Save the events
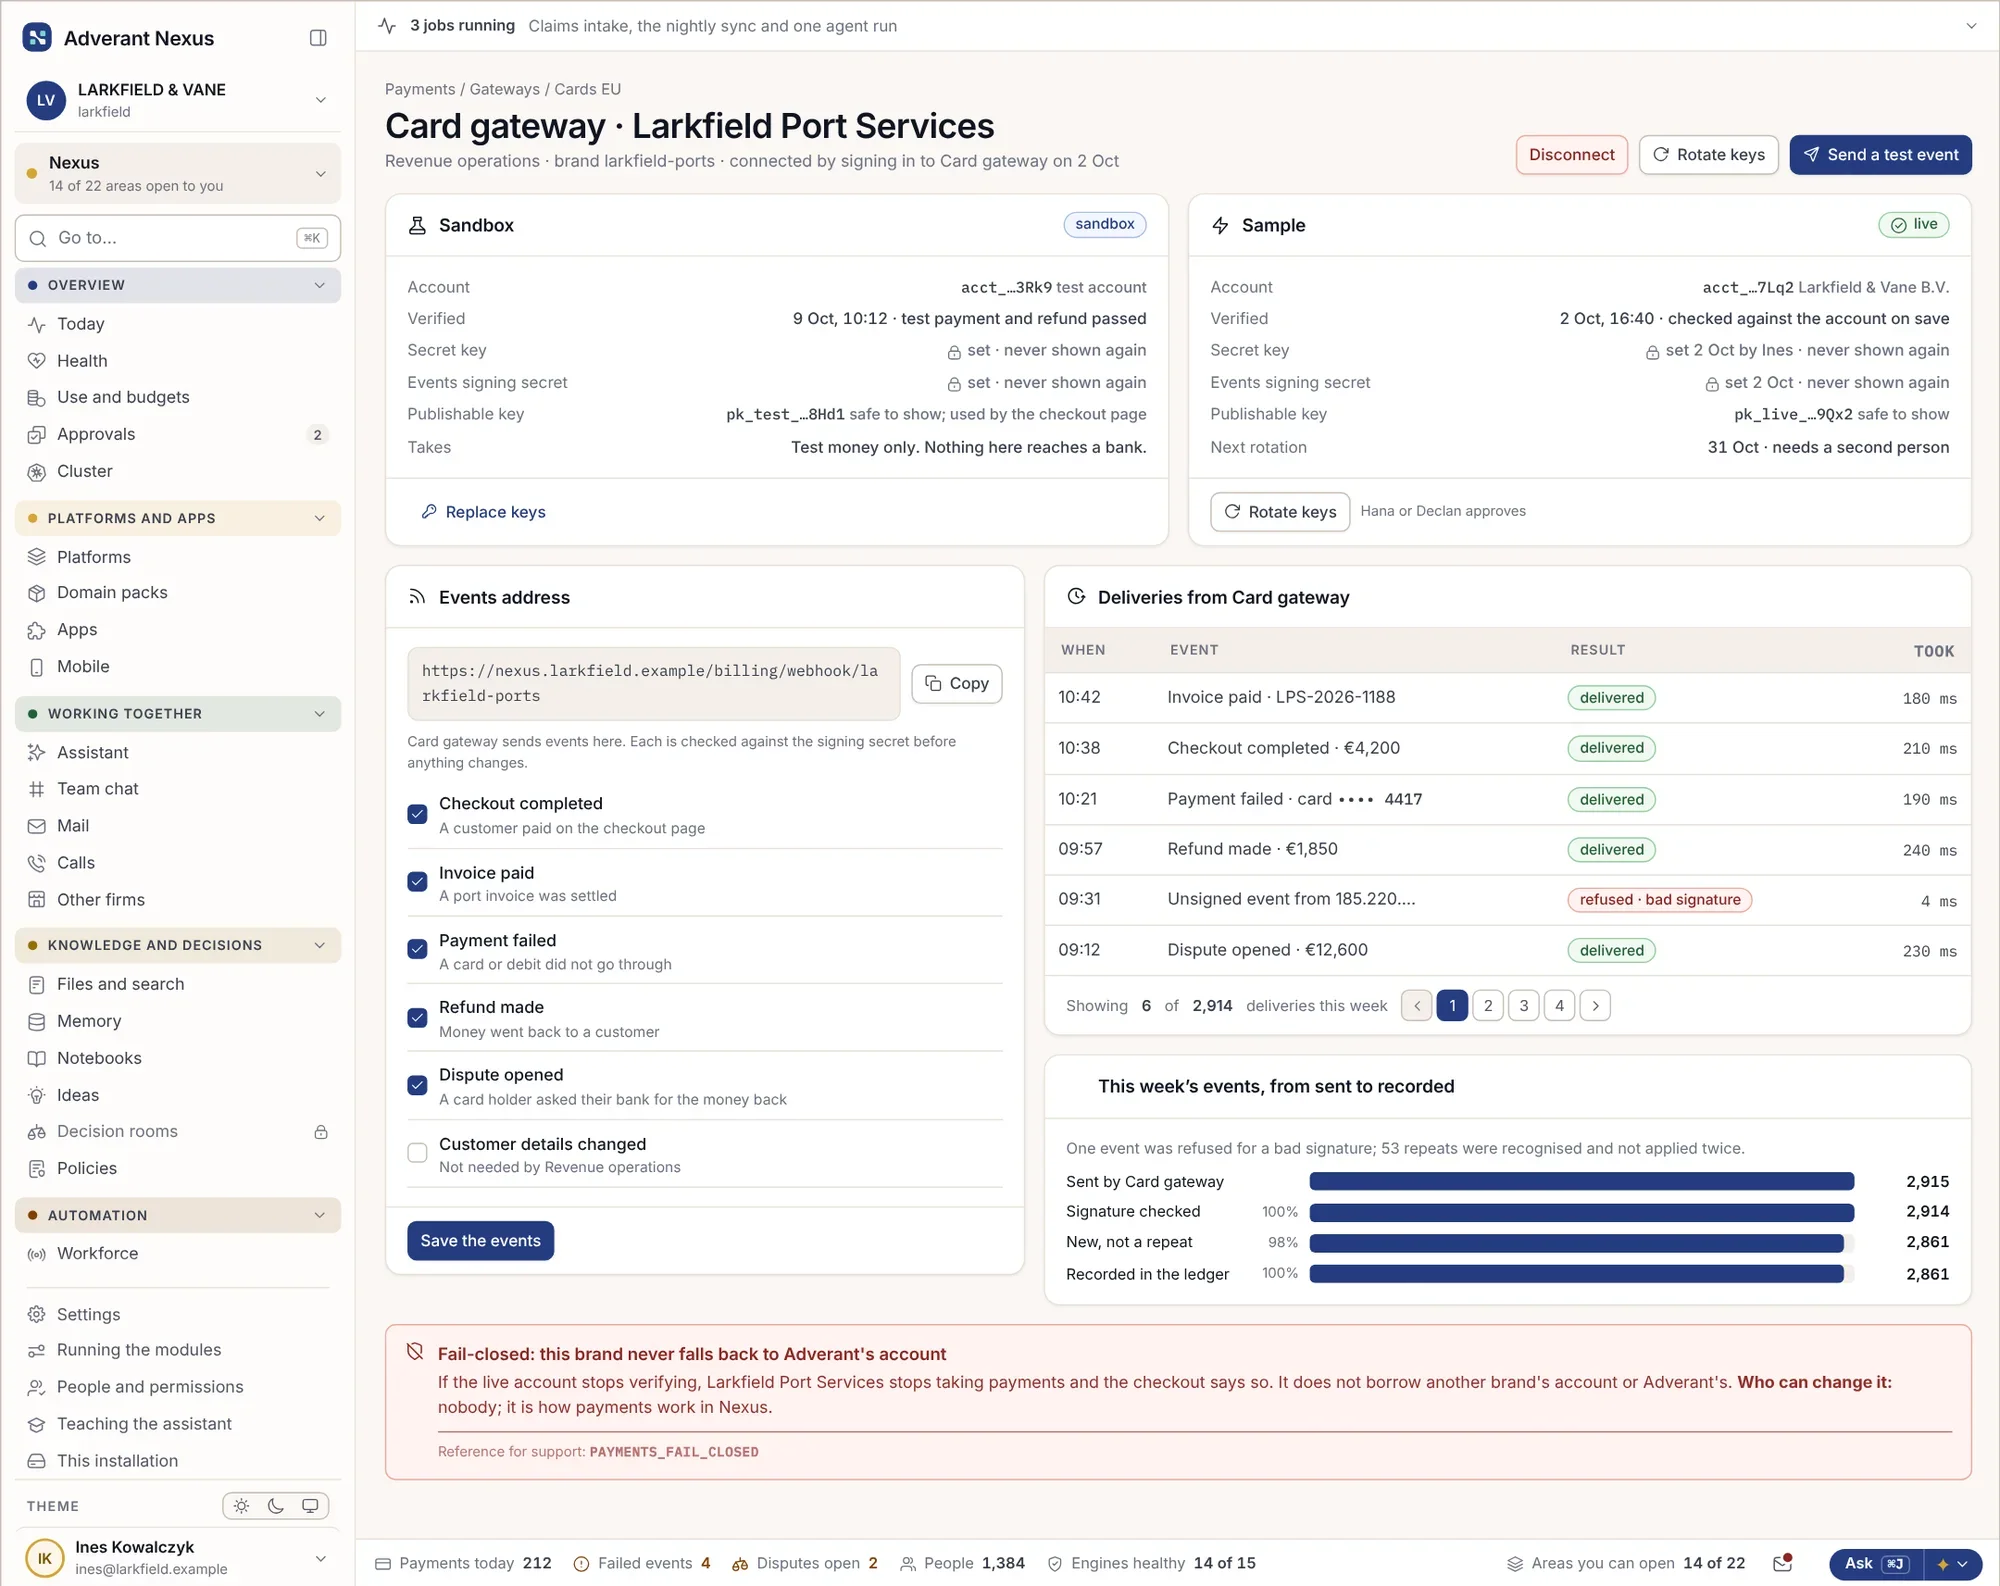The width and height of the screenshot is (2000, 1586). tap(480, 1241)
